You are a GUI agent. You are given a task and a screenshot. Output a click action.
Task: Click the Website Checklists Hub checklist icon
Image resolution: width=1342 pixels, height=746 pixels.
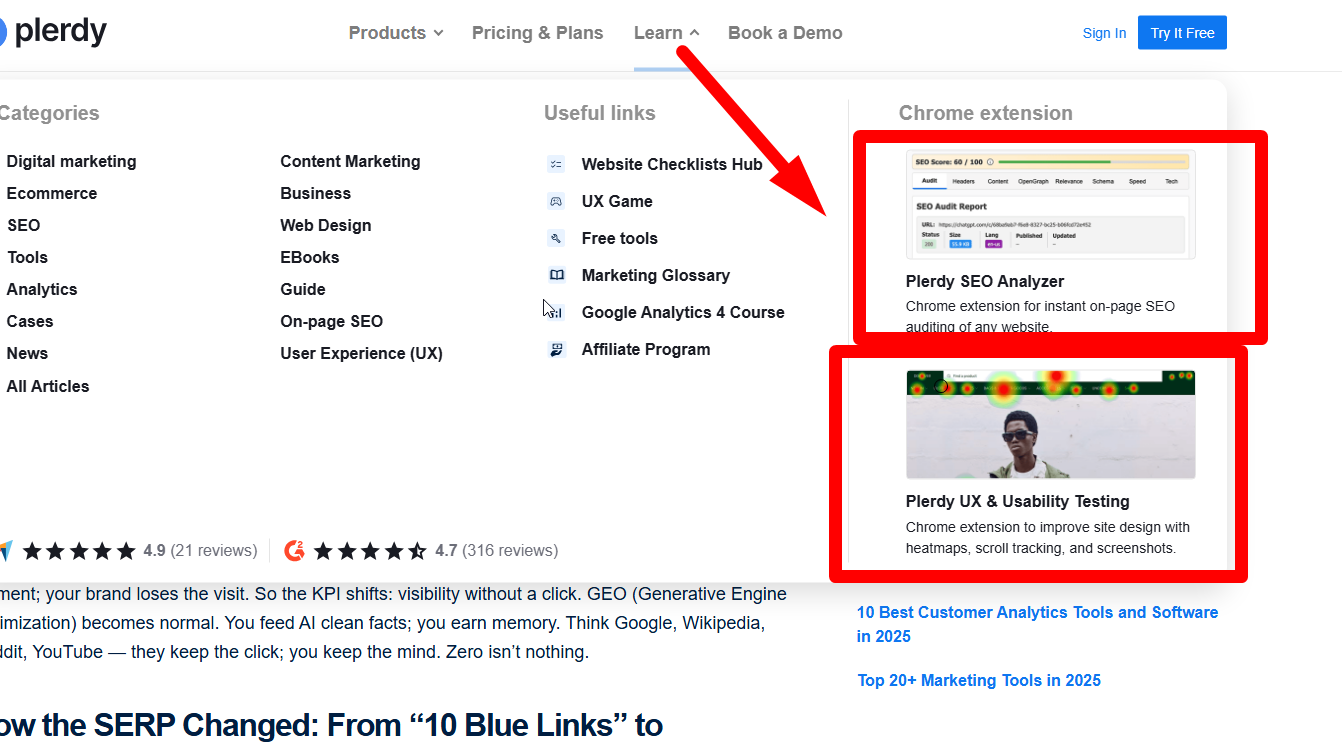(556, 164)
